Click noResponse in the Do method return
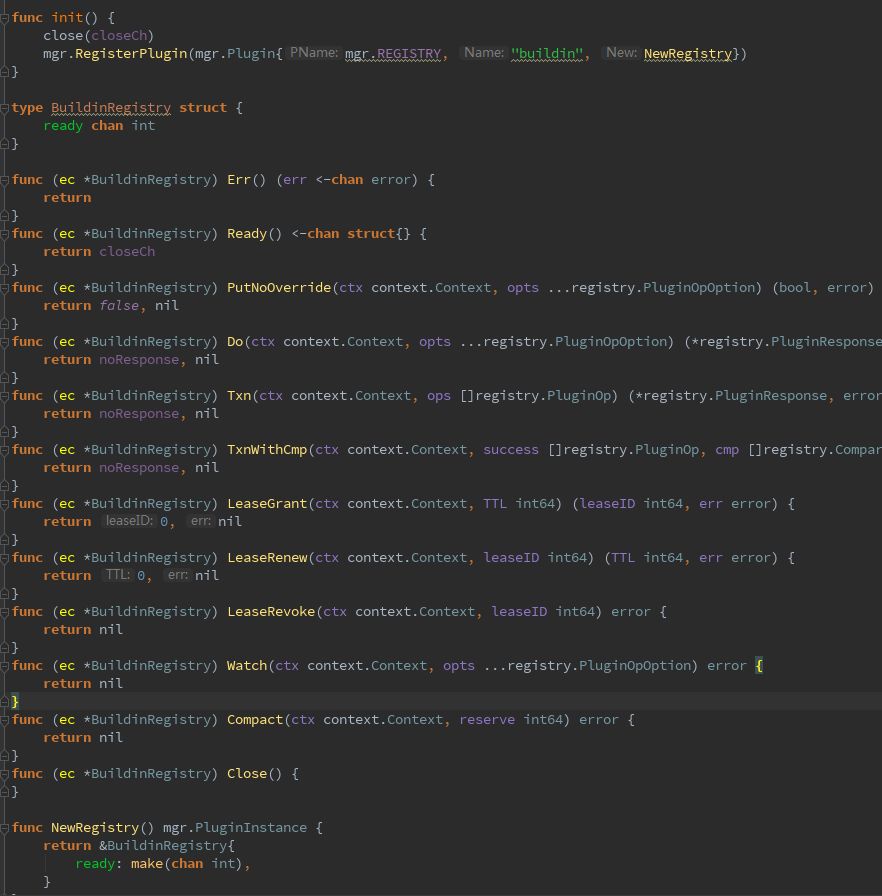 click(139, 360)
